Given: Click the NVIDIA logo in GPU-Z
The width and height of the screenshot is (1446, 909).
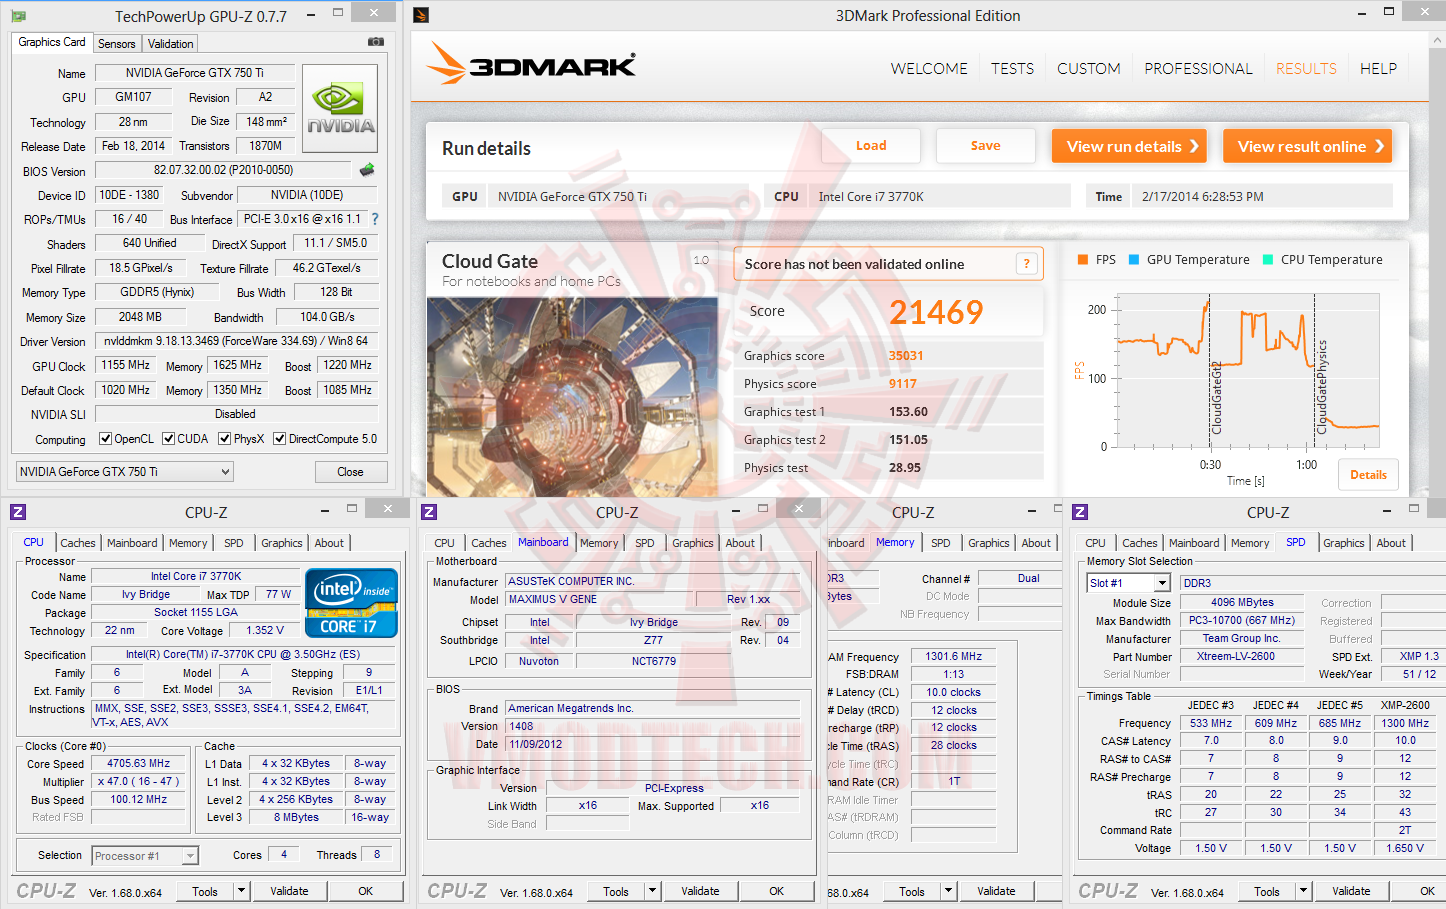Looking at the screenshot, I should click(x=340, y=109).
